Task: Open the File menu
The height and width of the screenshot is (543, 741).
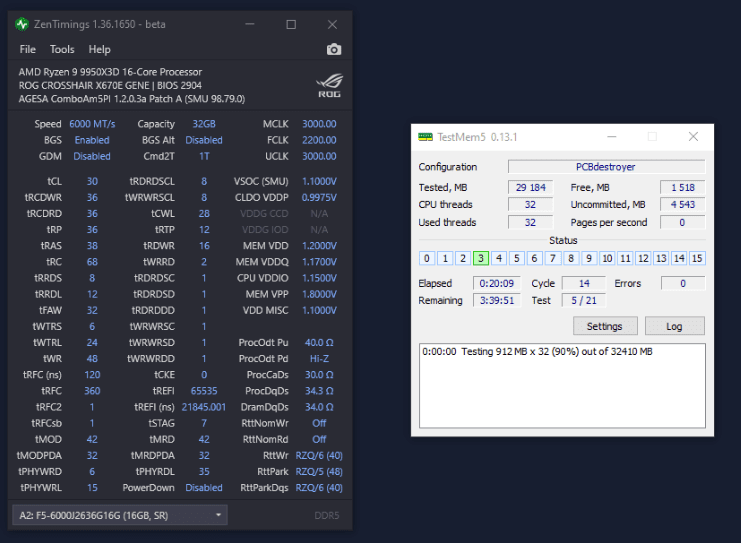Action: (x=27, y=49)
